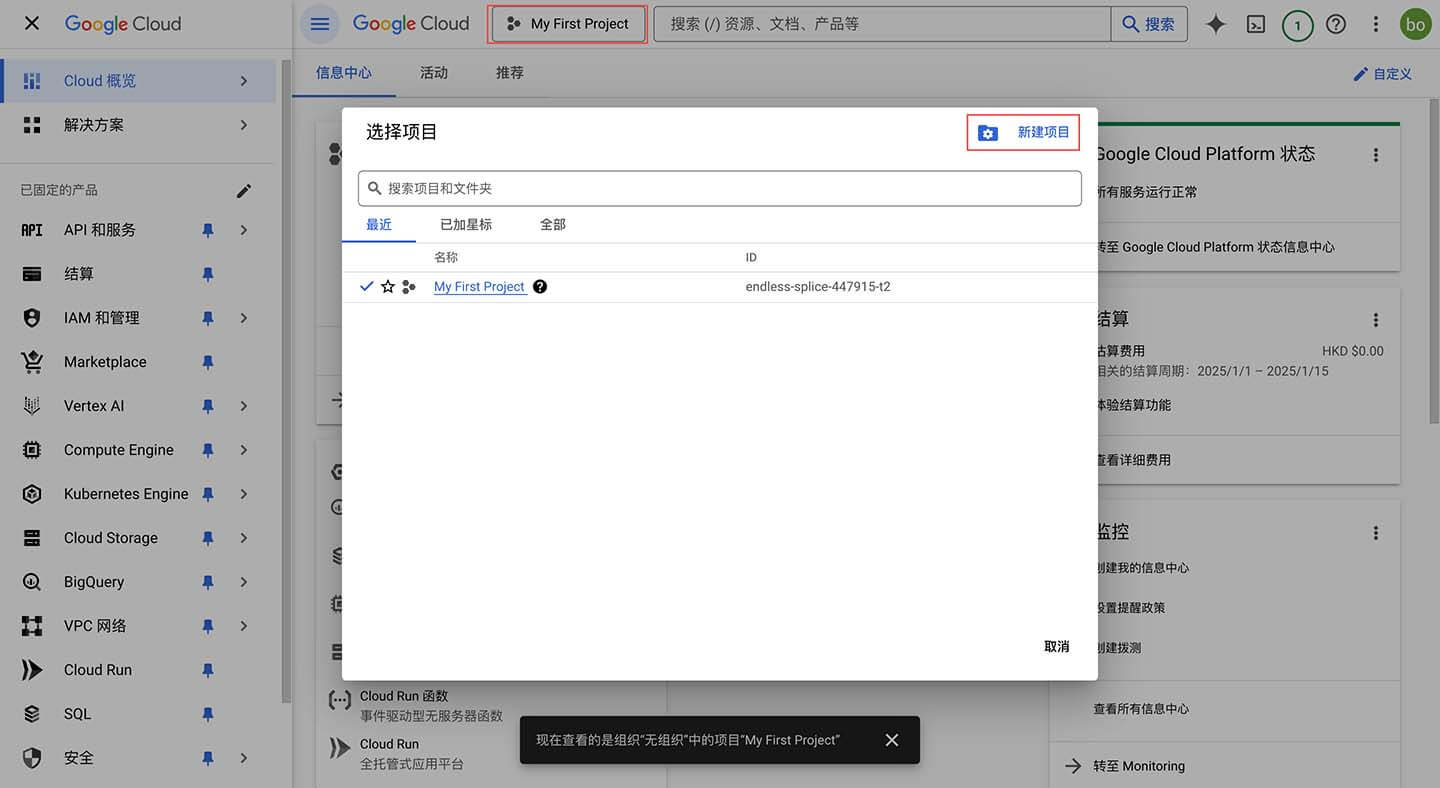This screenshot has height=788, width=1440.
Task: Unpin IAM 和管理 from the sidebar
Action: point(208,318)
